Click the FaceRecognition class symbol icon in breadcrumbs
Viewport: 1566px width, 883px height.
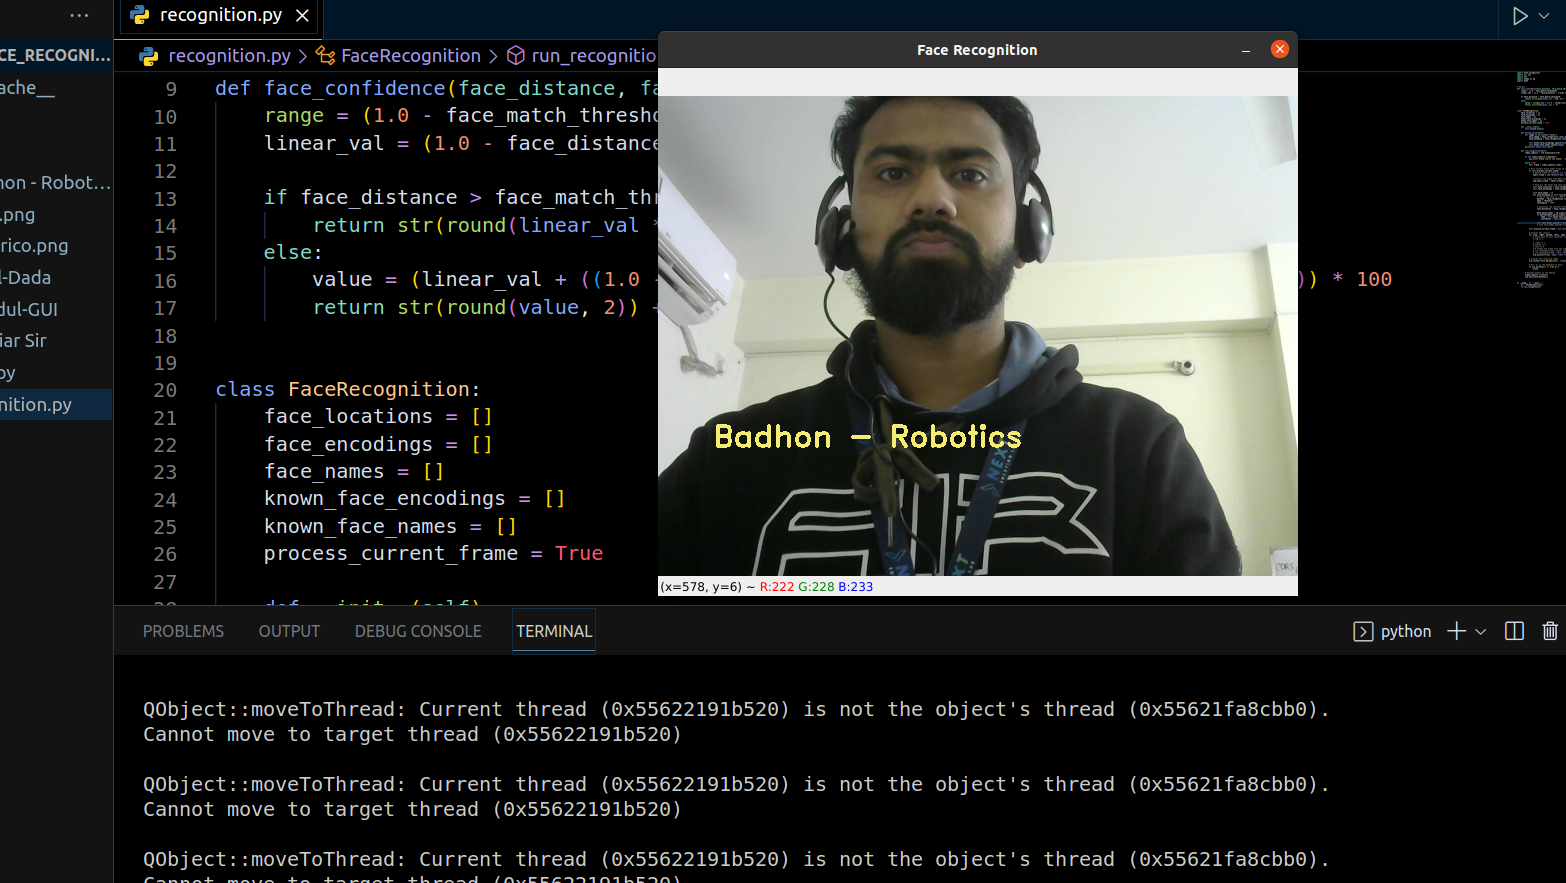coord(325,56)
